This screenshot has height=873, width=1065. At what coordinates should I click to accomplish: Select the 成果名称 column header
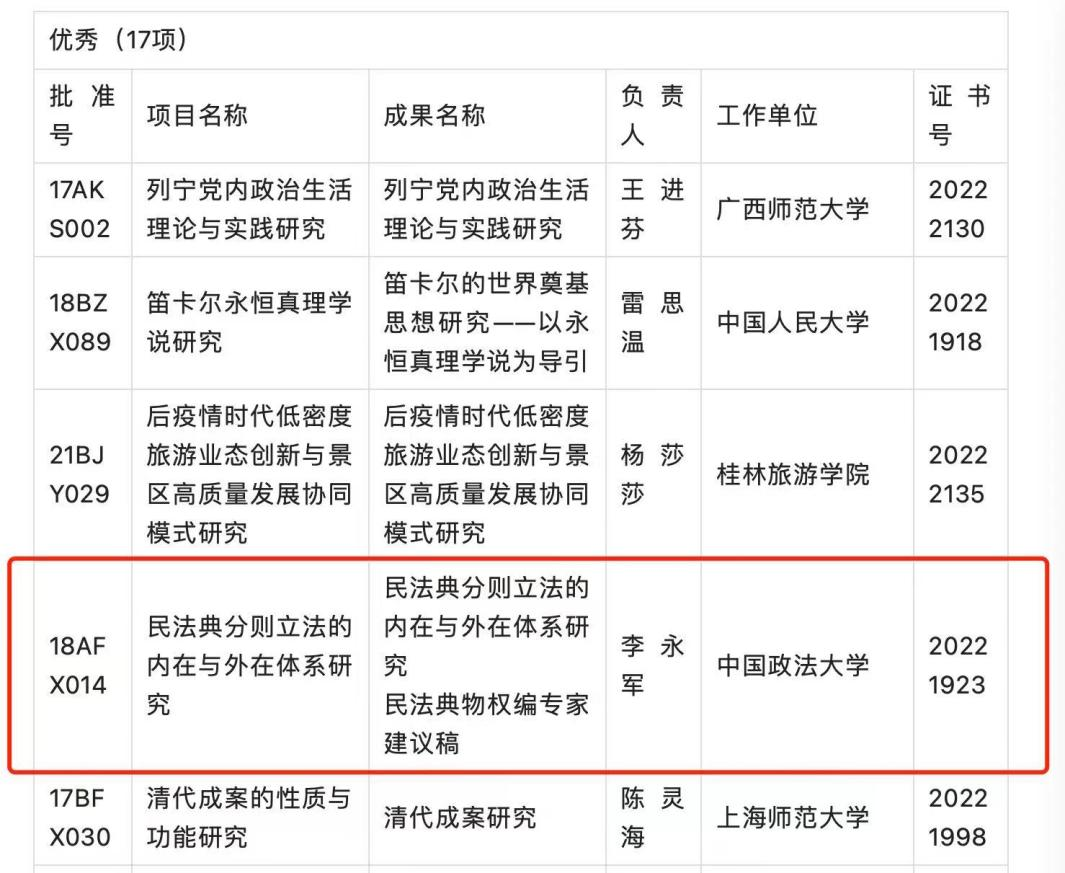(x=434, y=115)
